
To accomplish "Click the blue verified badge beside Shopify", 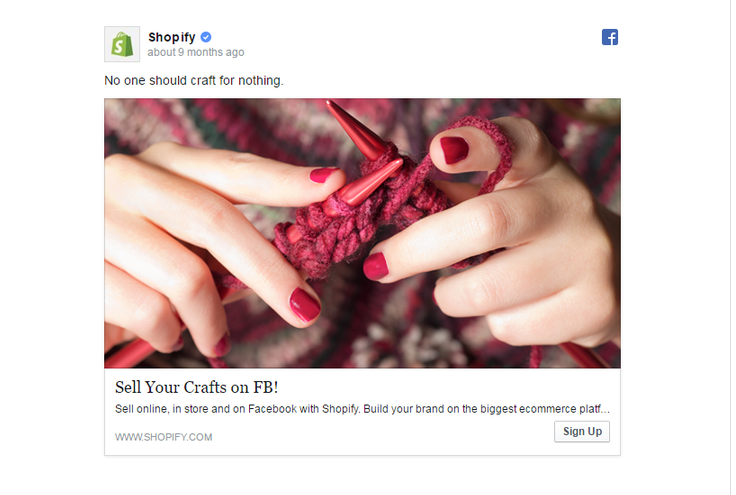I will (206, 37).
